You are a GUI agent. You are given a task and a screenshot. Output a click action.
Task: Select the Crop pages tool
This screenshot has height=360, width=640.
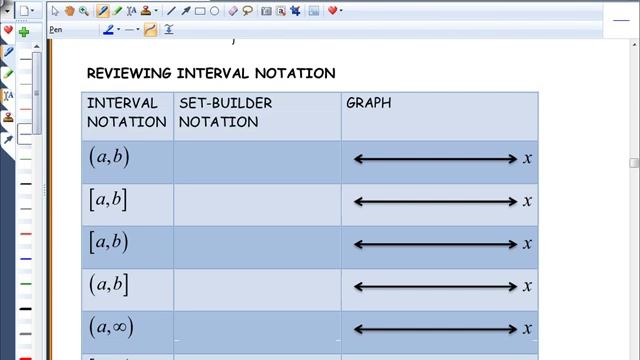click(x=295, y=11)
